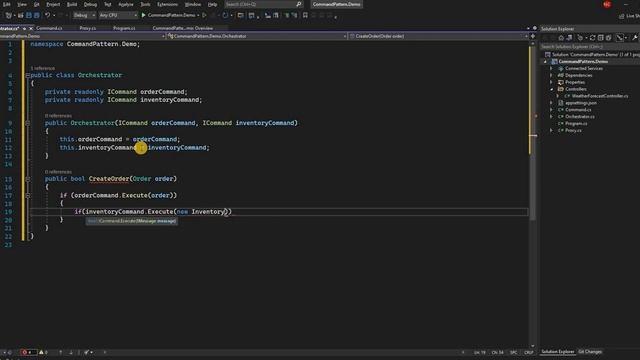Click Start Without Debugging outline play icon

(x=204, y=16)
